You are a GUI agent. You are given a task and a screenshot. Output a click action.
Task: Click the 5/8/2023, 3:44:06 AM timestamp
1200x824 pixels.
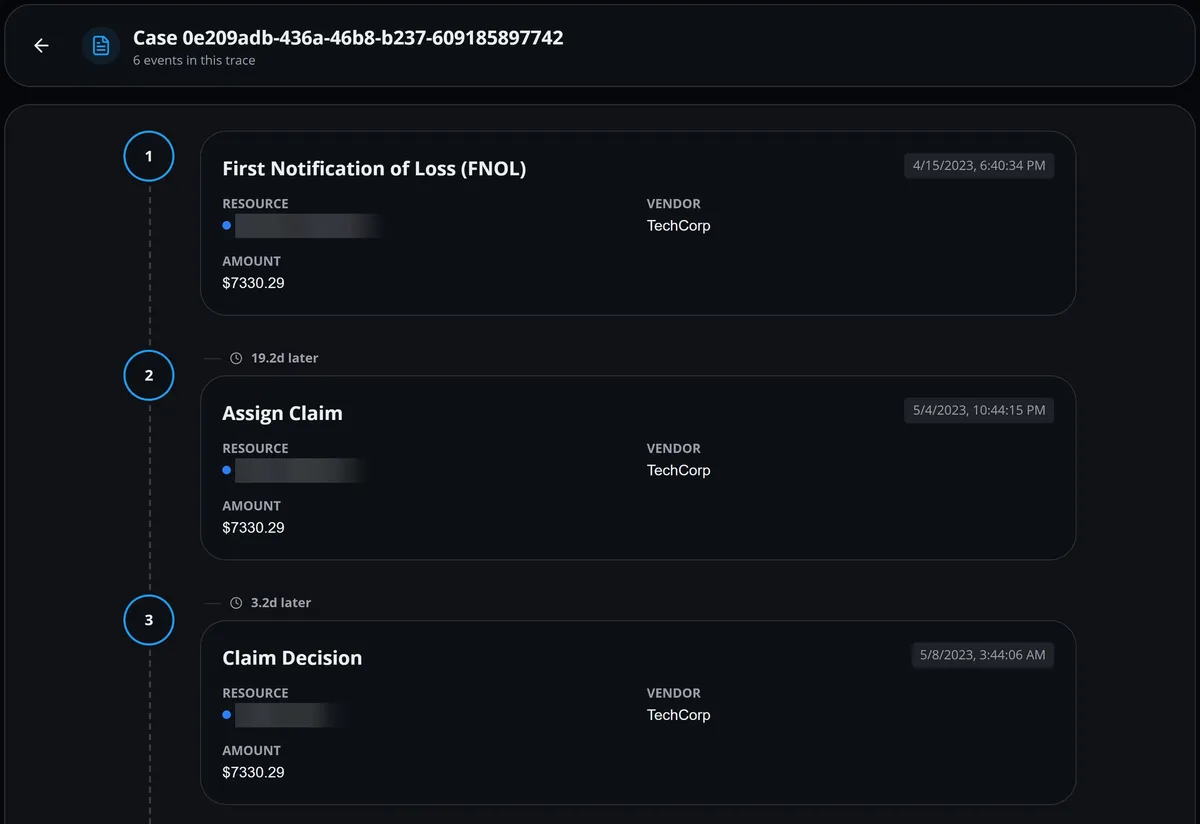click(x=983, y=655)
